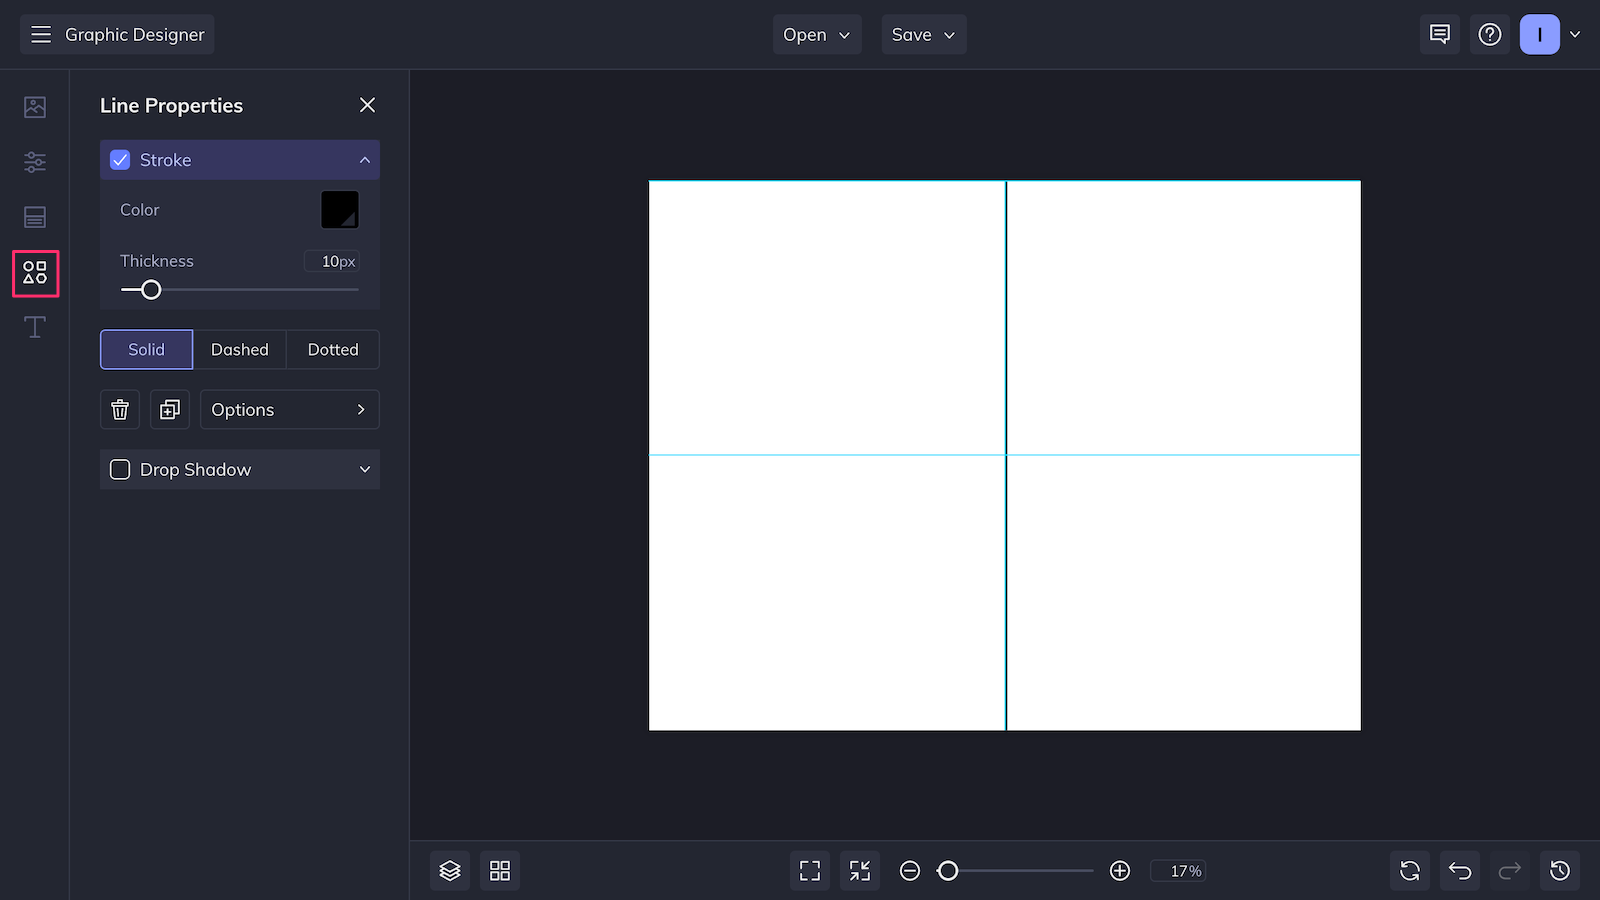Open the Edit adjustments sliders icon

click(35, 162)
